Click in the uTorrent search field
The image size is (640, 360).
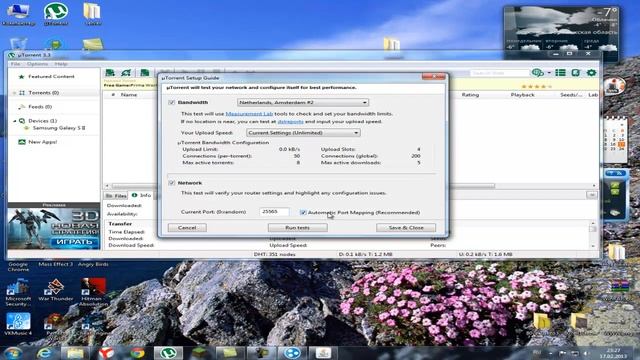[x=500, y=73]
